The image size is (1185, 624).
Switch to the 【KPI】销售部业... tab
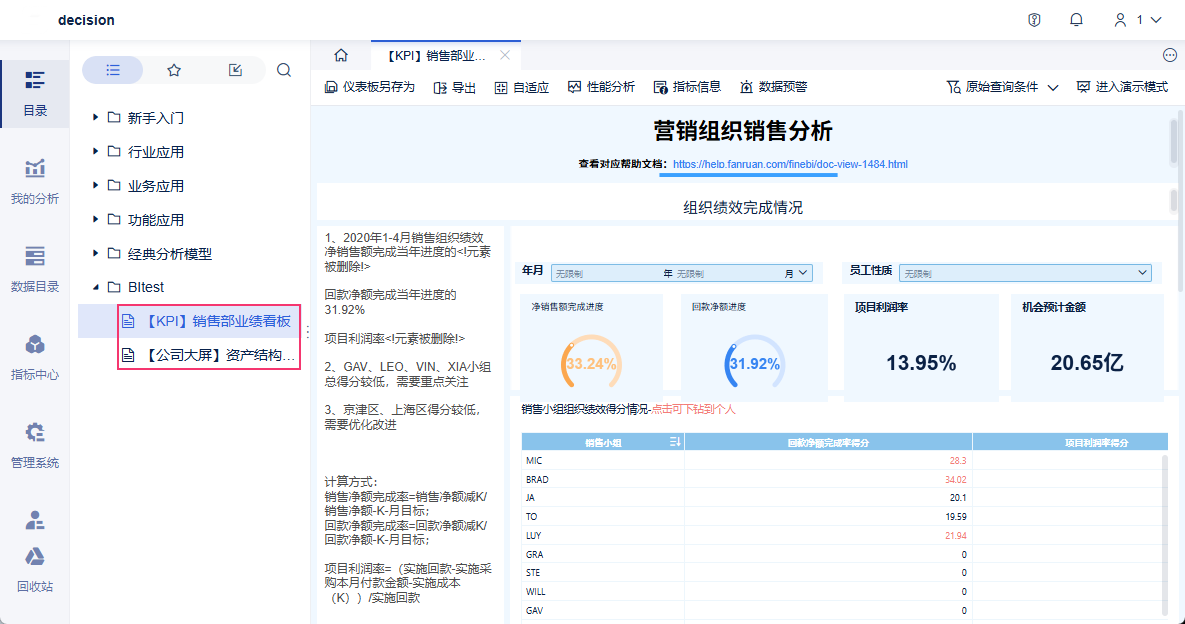(436, 55)
